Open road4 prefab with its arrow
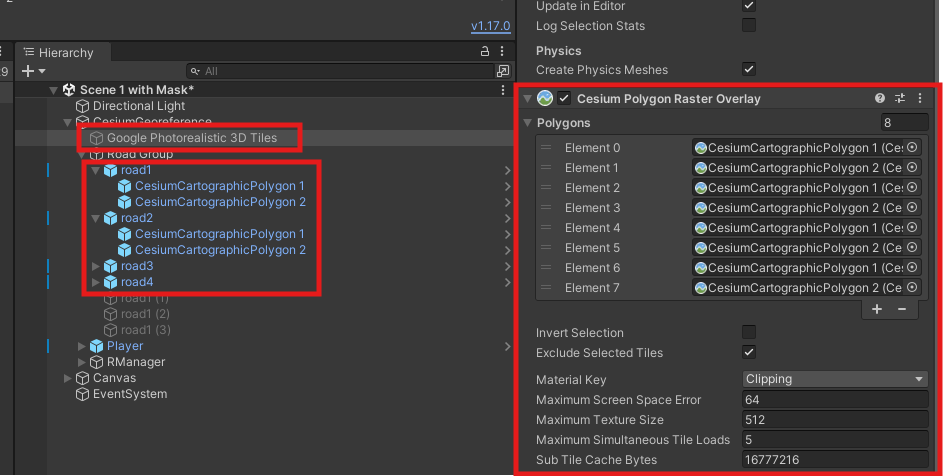 pyautogui.click(x=508, y=282)
